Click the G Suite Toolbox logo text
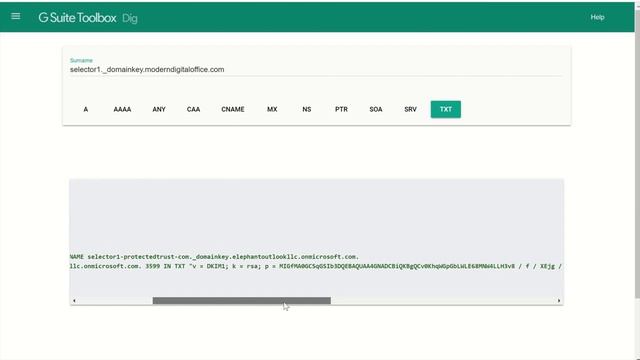 78,18
